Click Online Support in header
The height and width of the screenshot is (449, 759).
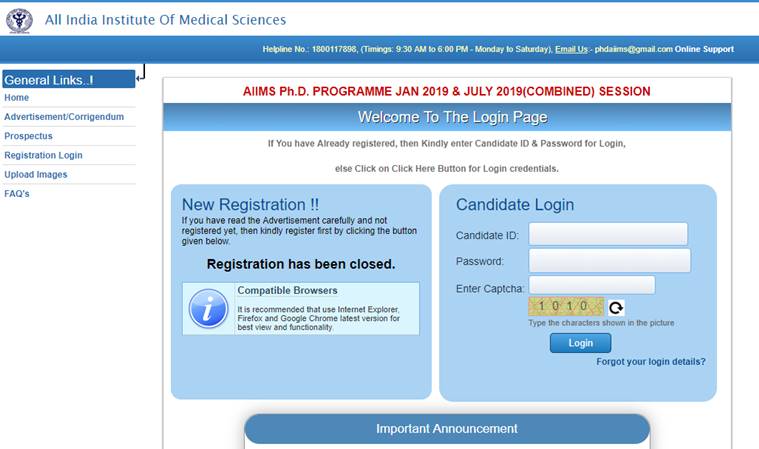(704, 49)
